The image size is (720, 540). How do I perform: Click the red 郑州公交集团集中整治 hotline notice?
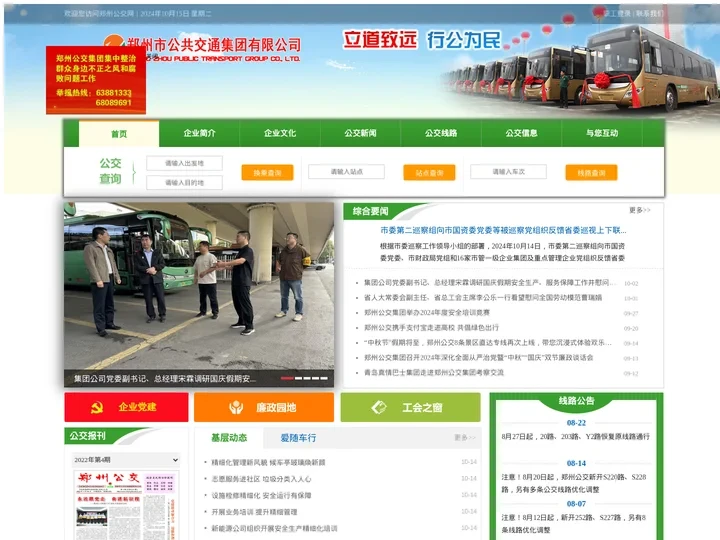click(96, 80)
